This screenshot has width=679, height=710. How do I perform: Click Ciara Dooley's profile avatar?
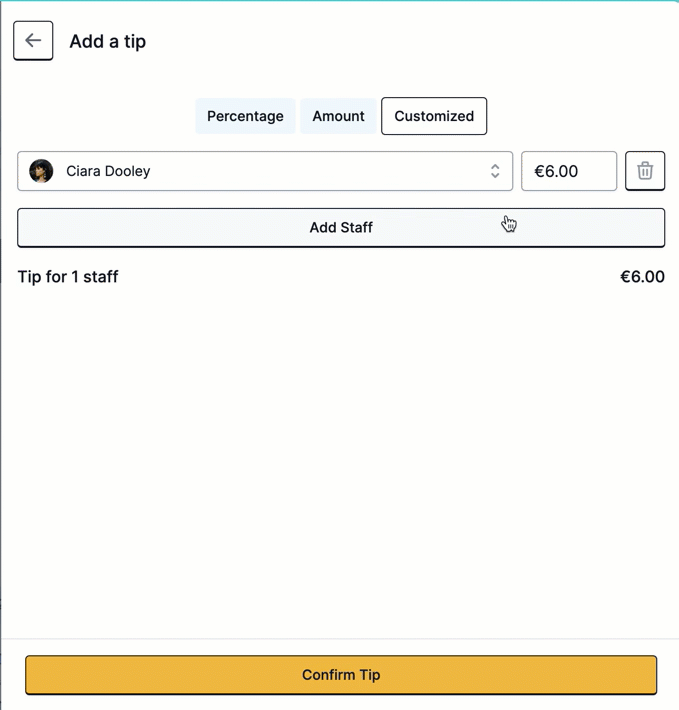(x=41, y=171)
